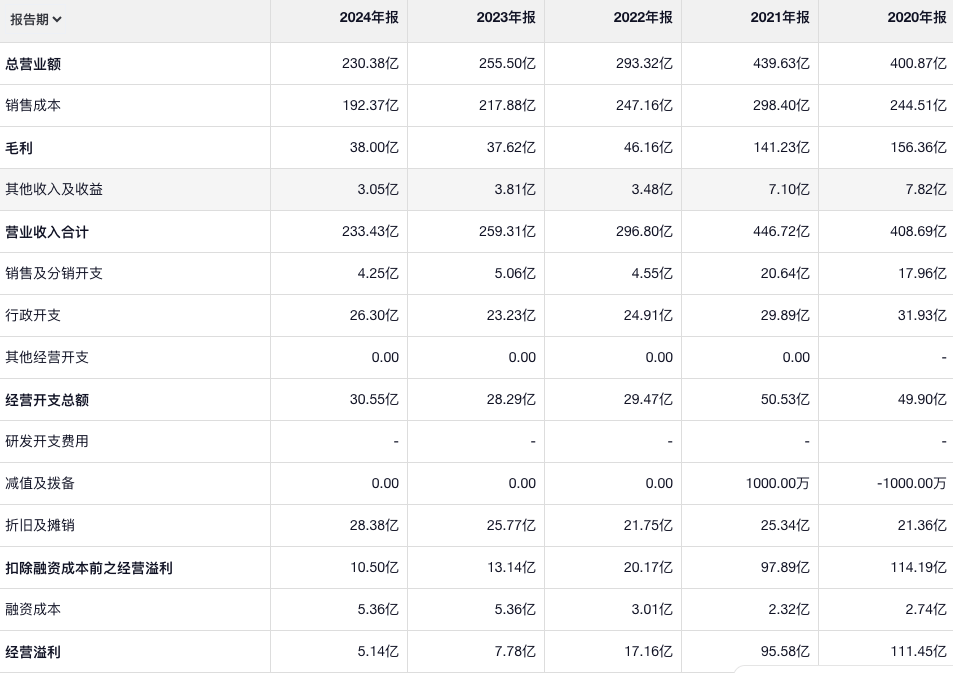The height and width of the screenshot is (673, 953).
Task: Click the 毛利 row label
Action: (19, 148)
